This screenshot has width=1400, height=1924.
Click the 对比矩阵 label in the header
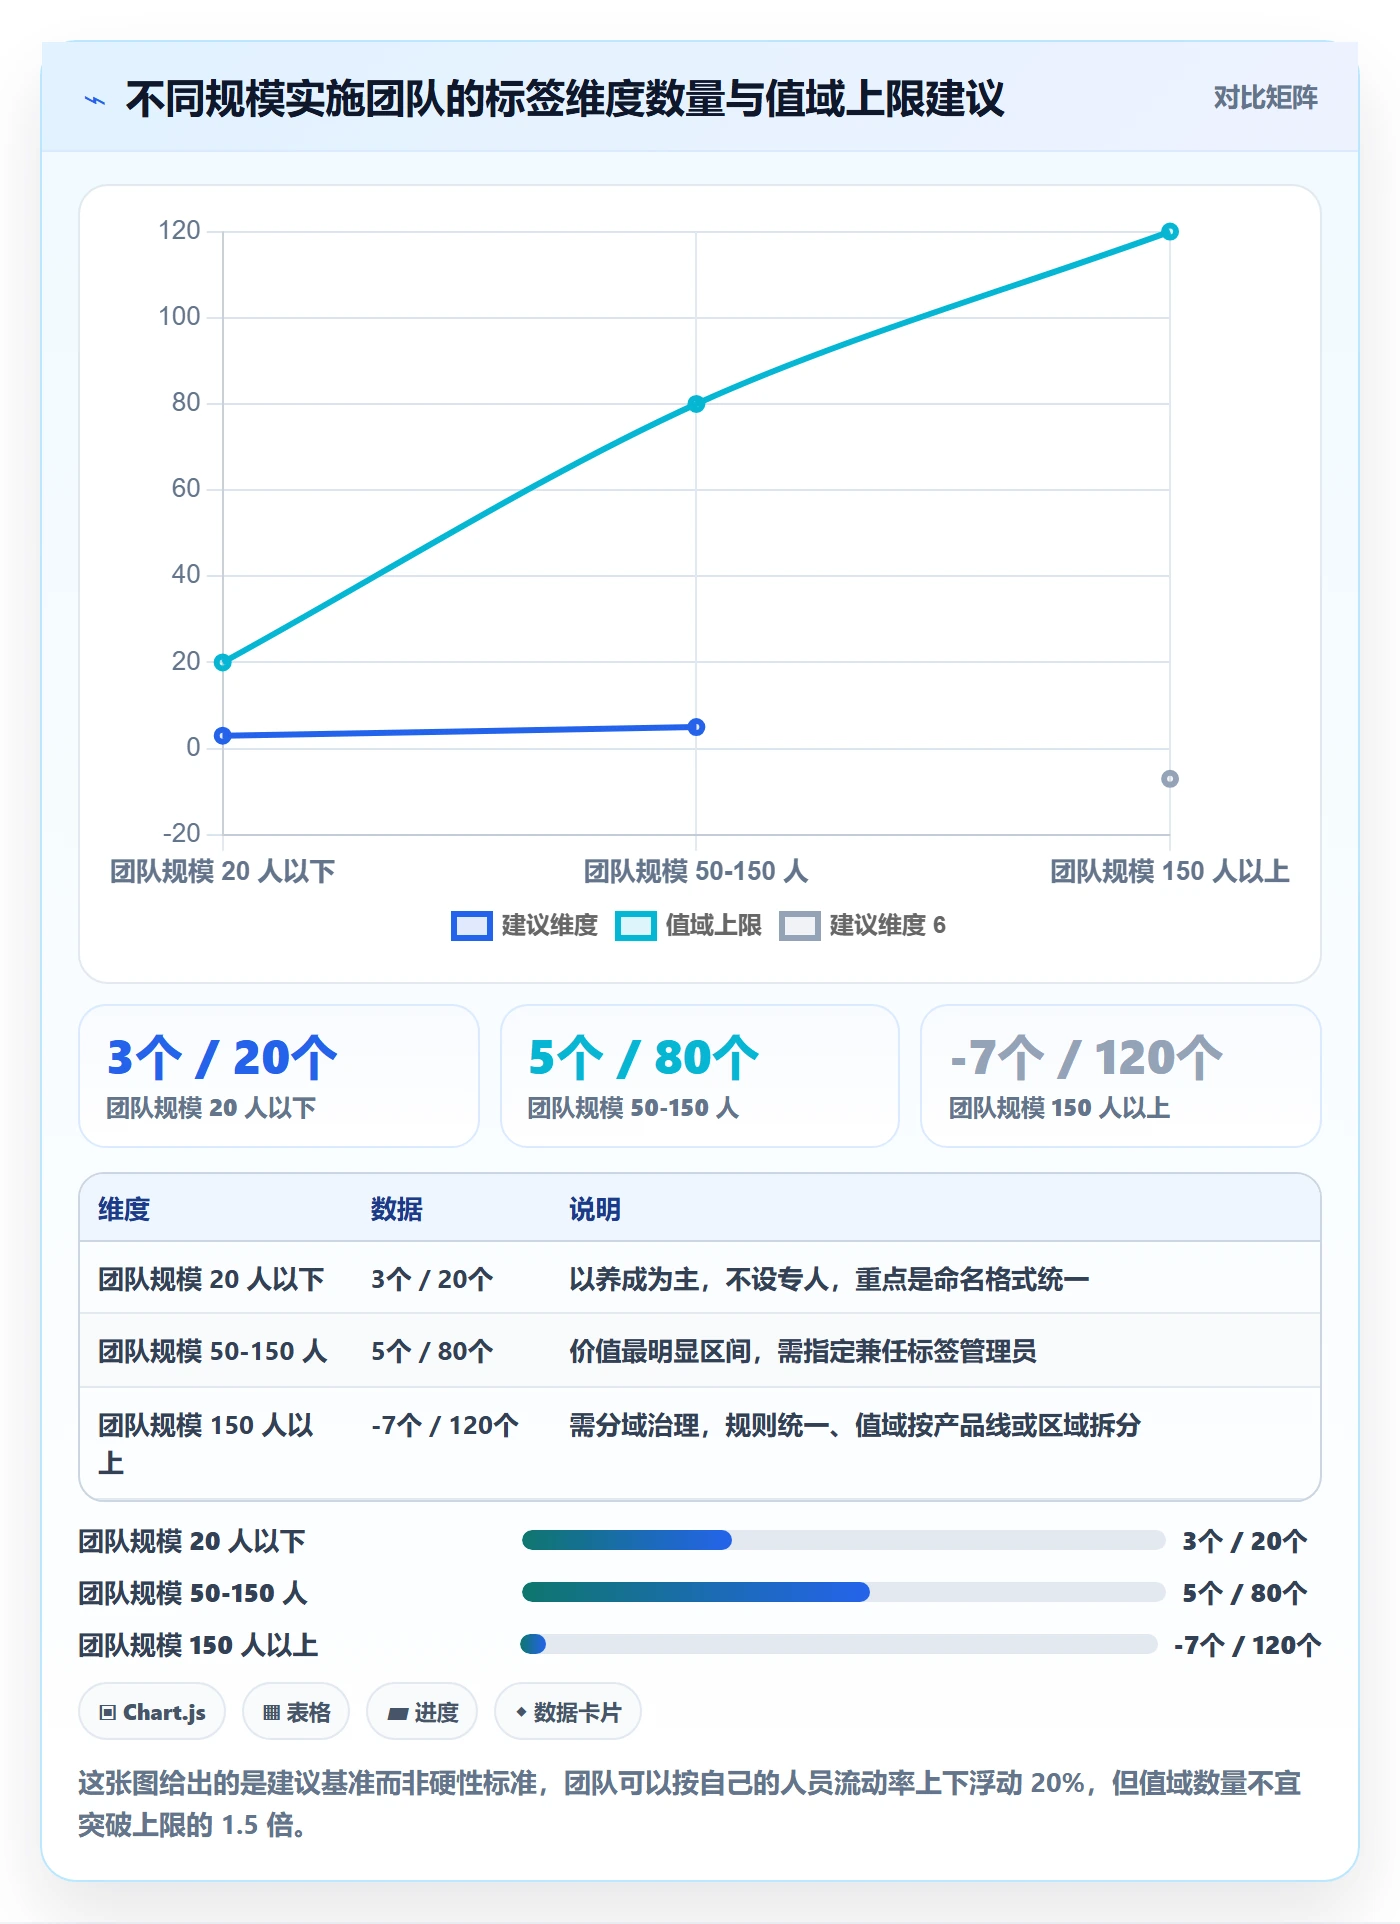(x=1265, y=98)
